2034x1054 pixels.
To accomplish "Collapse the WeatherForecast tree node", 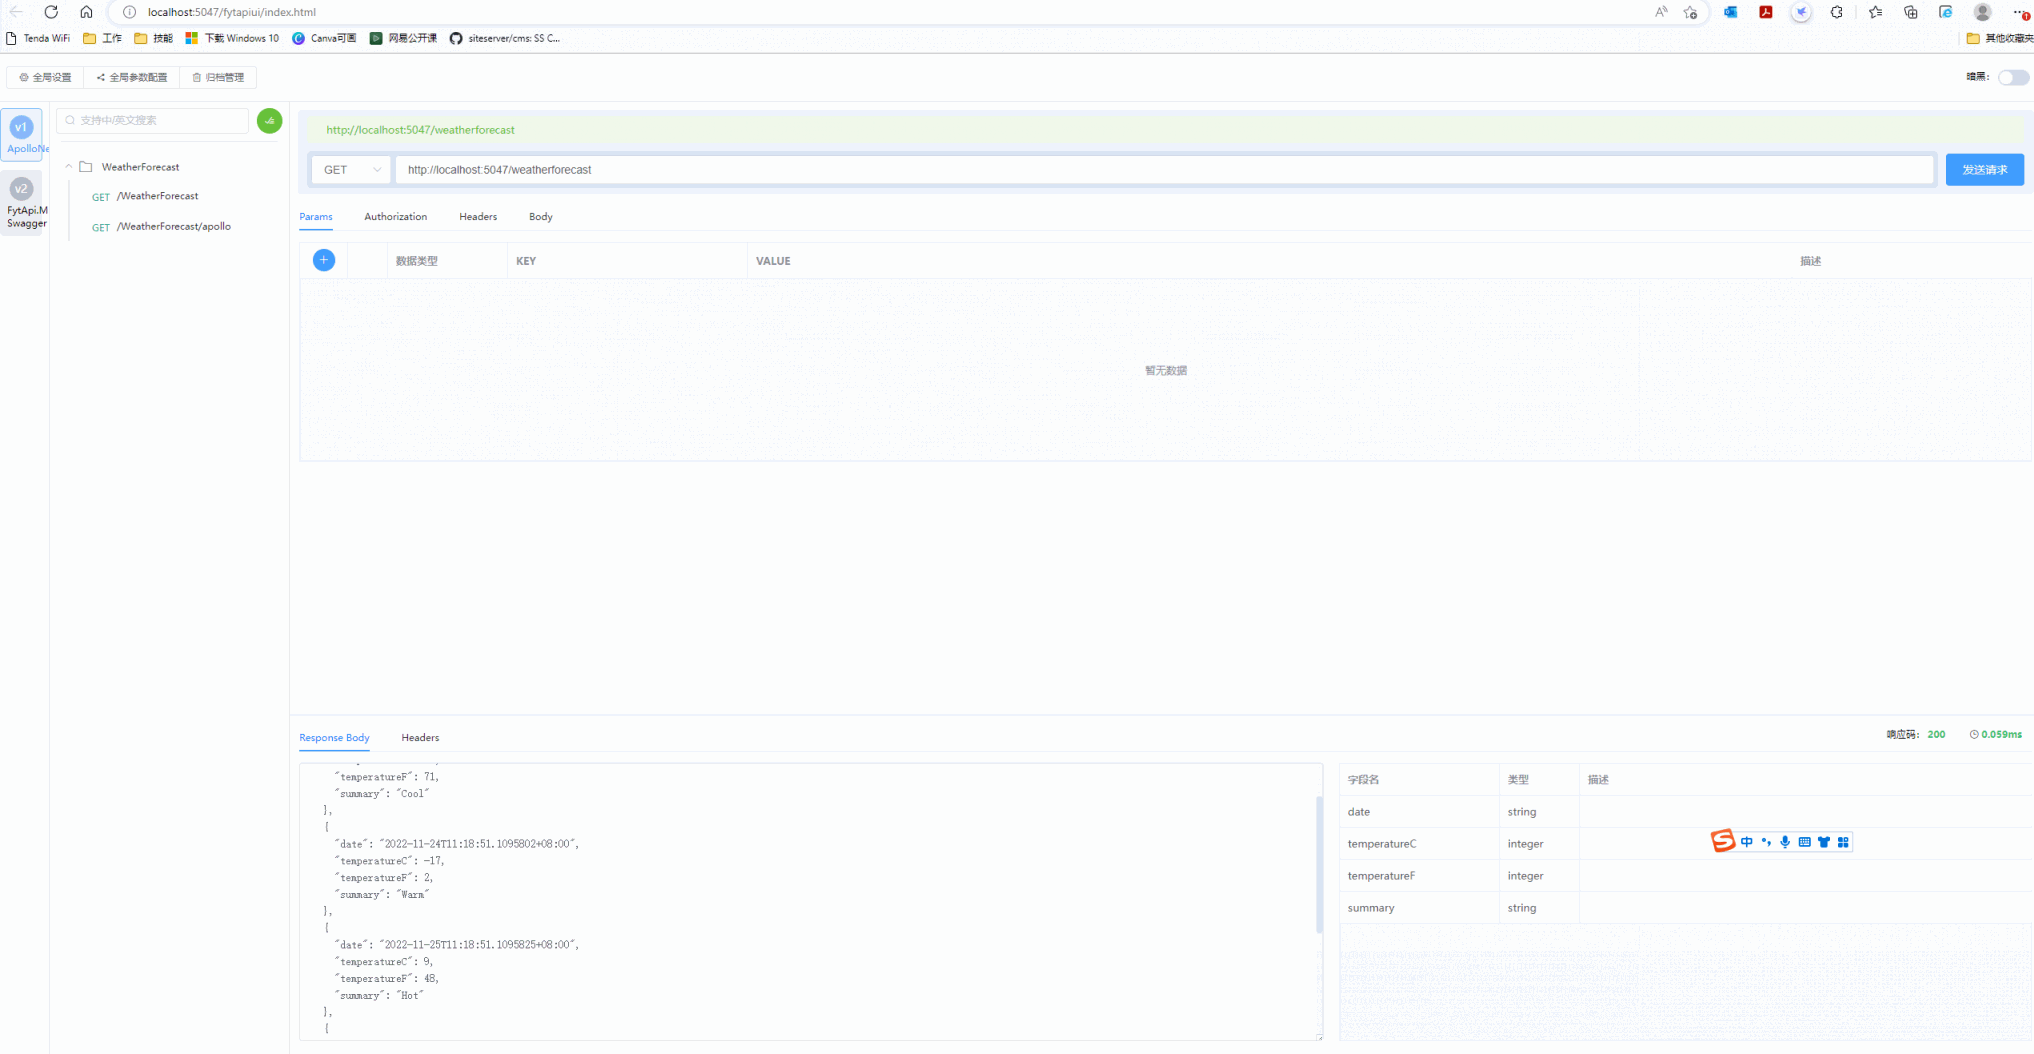I will pos(68,166).
